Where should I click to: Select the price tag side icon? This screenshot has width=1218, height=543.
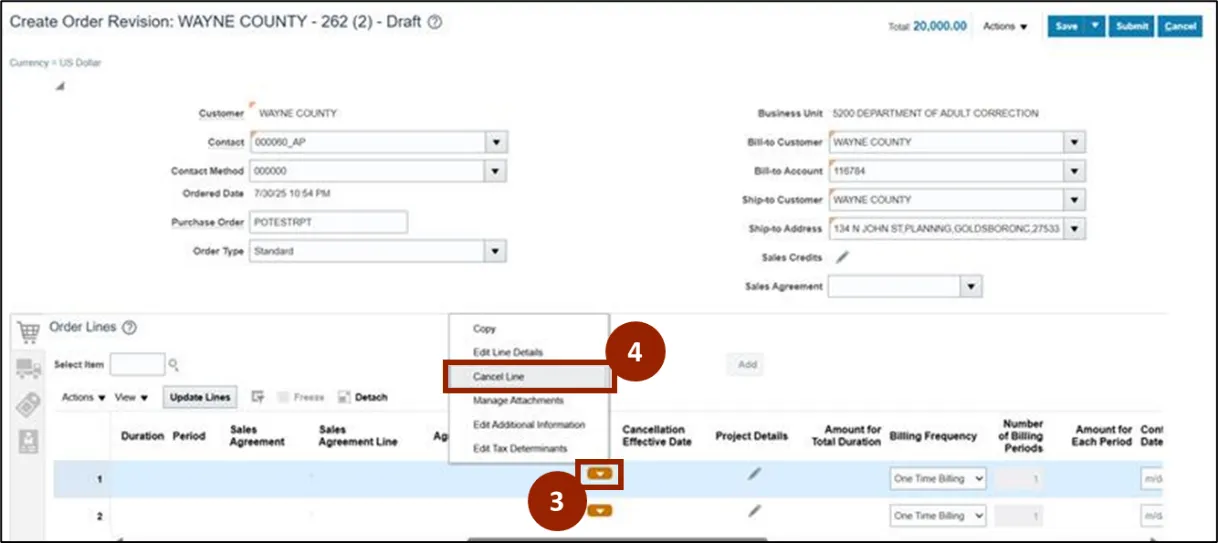pyautogui.click(x=29, y=404)
